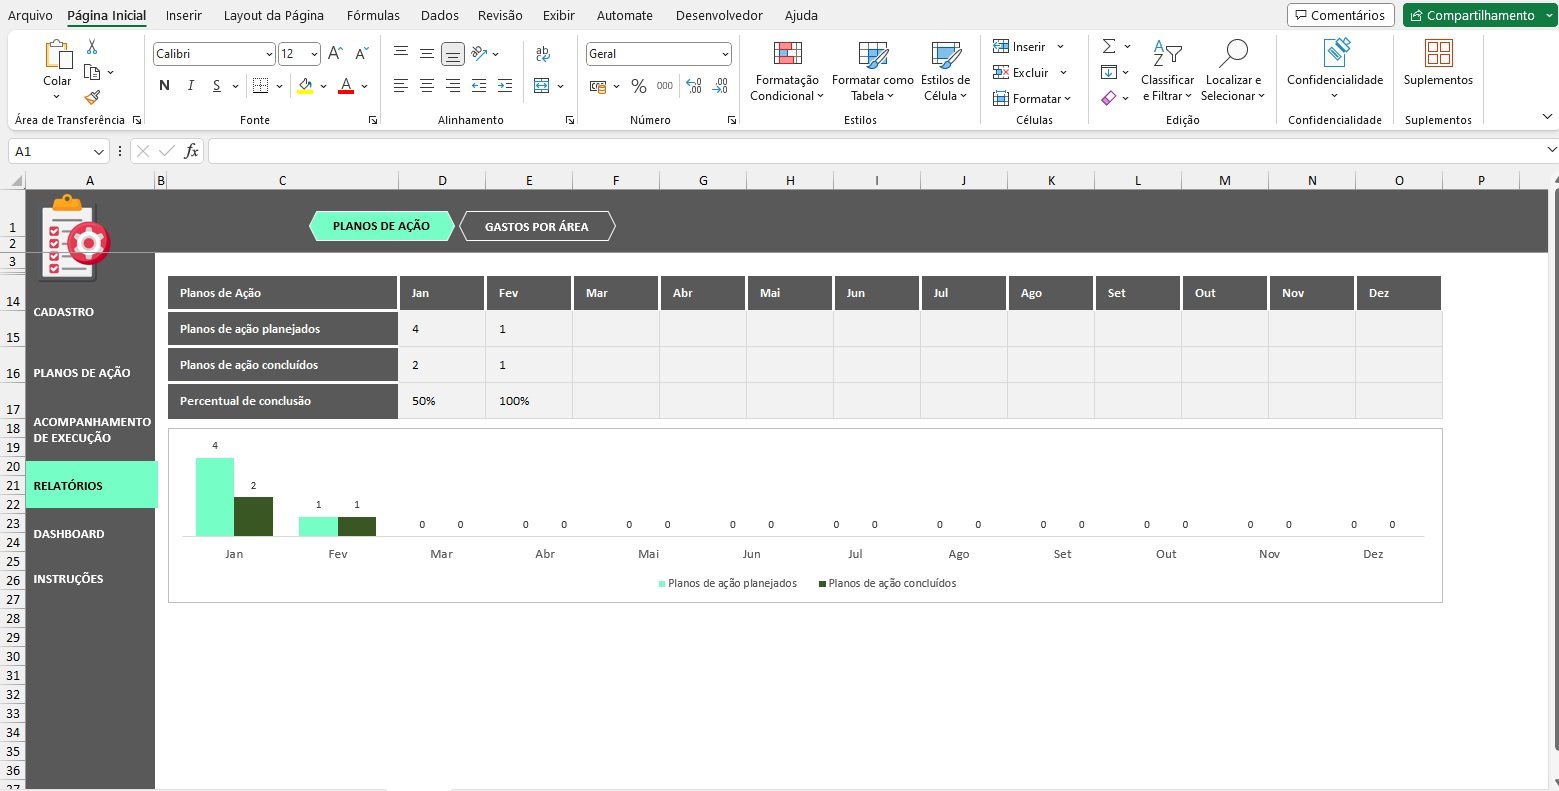Click the AutoSum sigma icon
1559x791 pixels.
click(x=1109, y=47)
